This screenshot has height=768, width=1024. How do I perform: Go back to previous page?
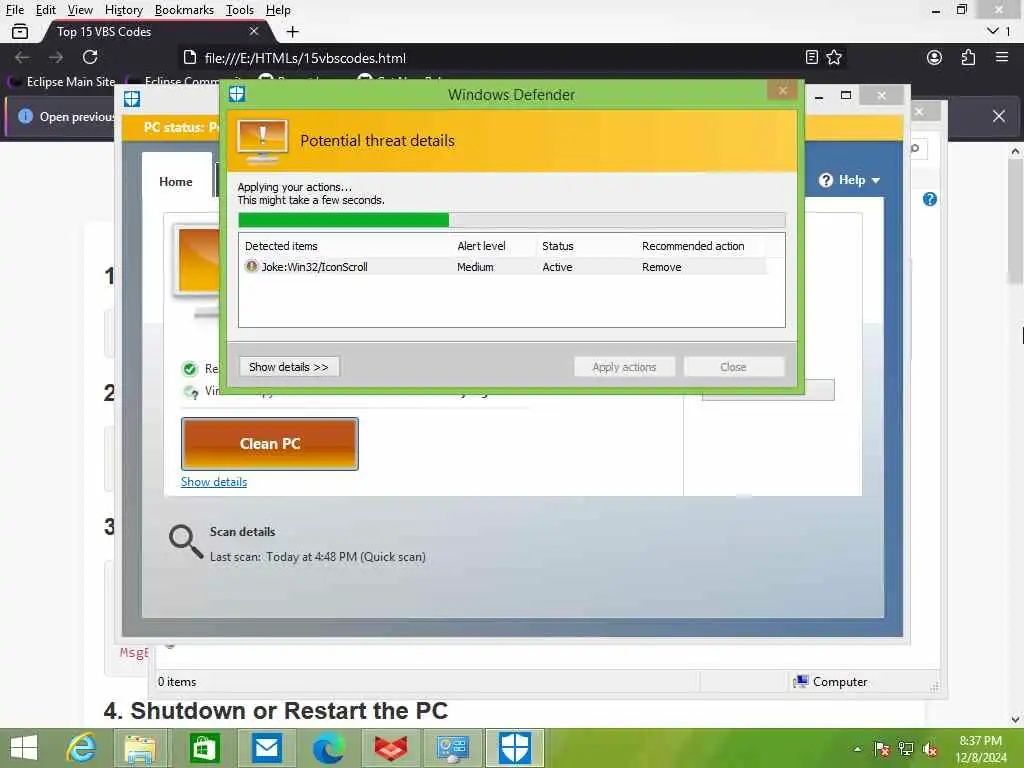tap(22, 57)
